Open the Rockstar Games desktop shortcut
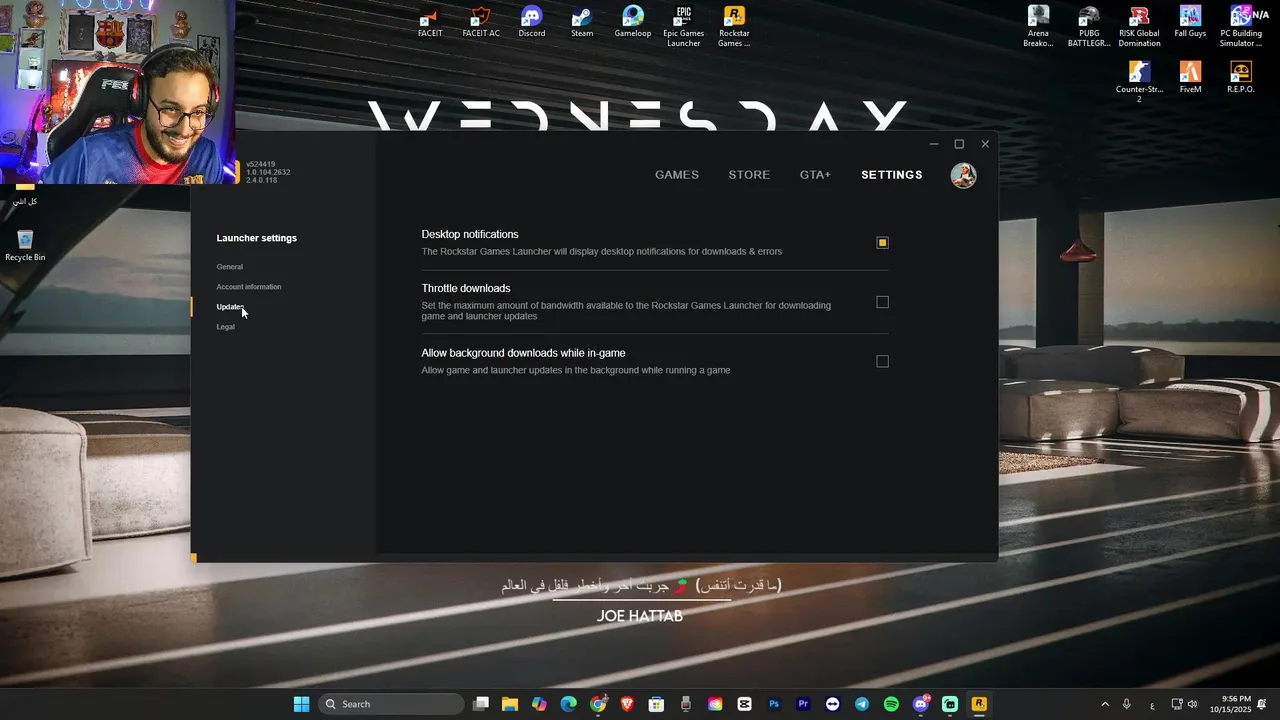The height and width of the screenshot is (720, 1280). [734, 27]
